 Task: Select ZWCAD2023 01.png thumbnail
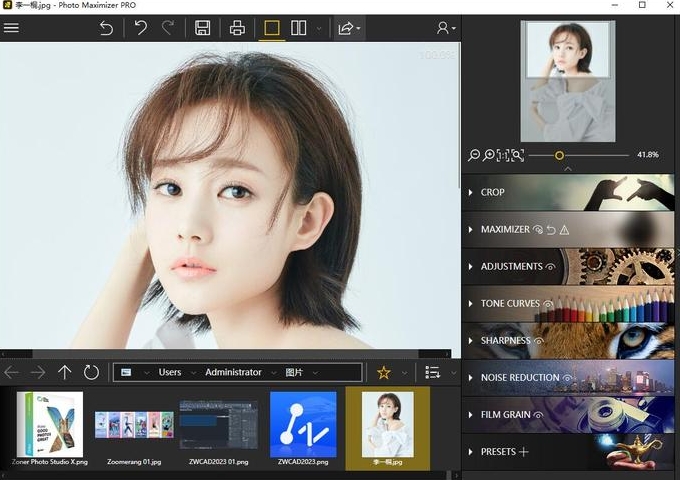(x=219, y=429)
